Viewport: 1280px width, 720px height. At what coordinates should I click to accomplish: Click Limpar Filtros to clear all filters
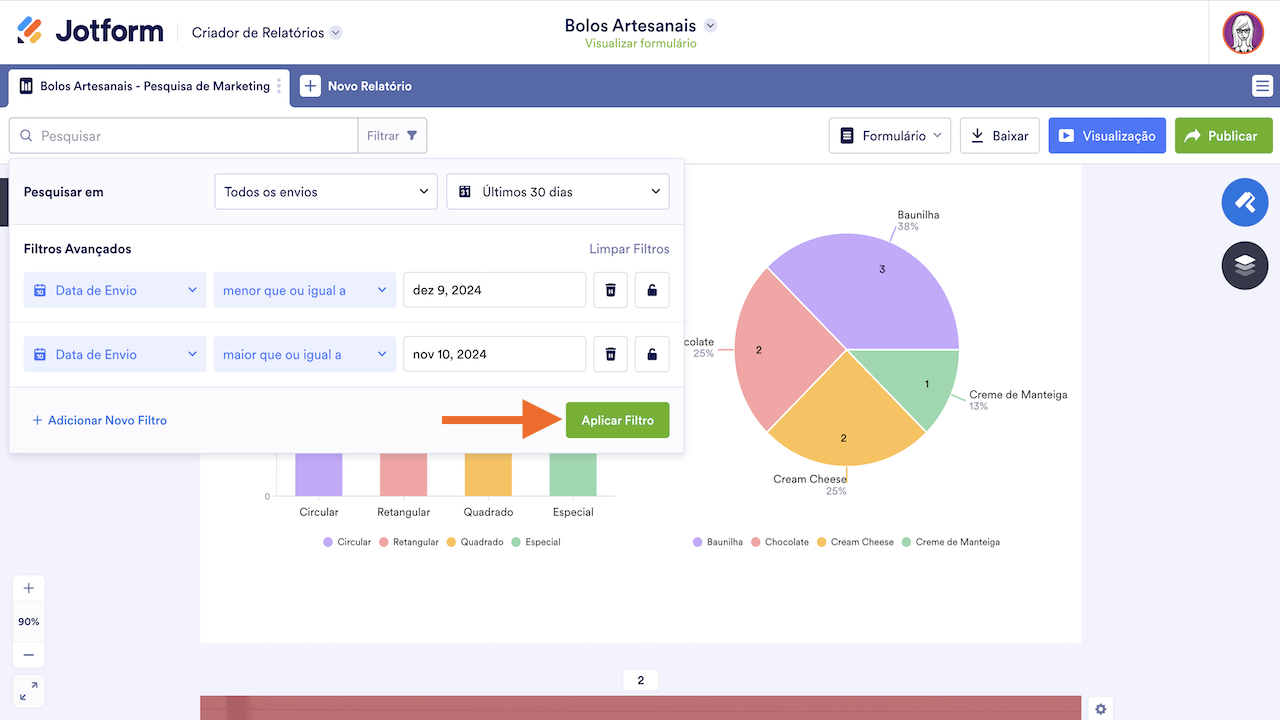[629, 248]
